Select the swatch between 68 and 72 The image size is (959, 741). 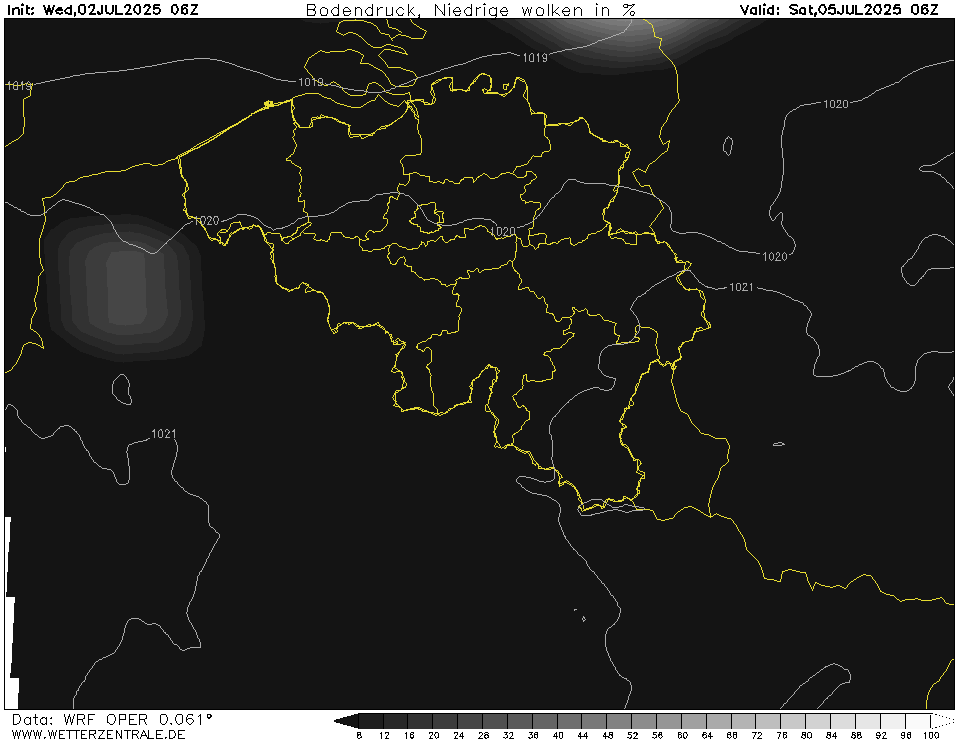point(744,721)
